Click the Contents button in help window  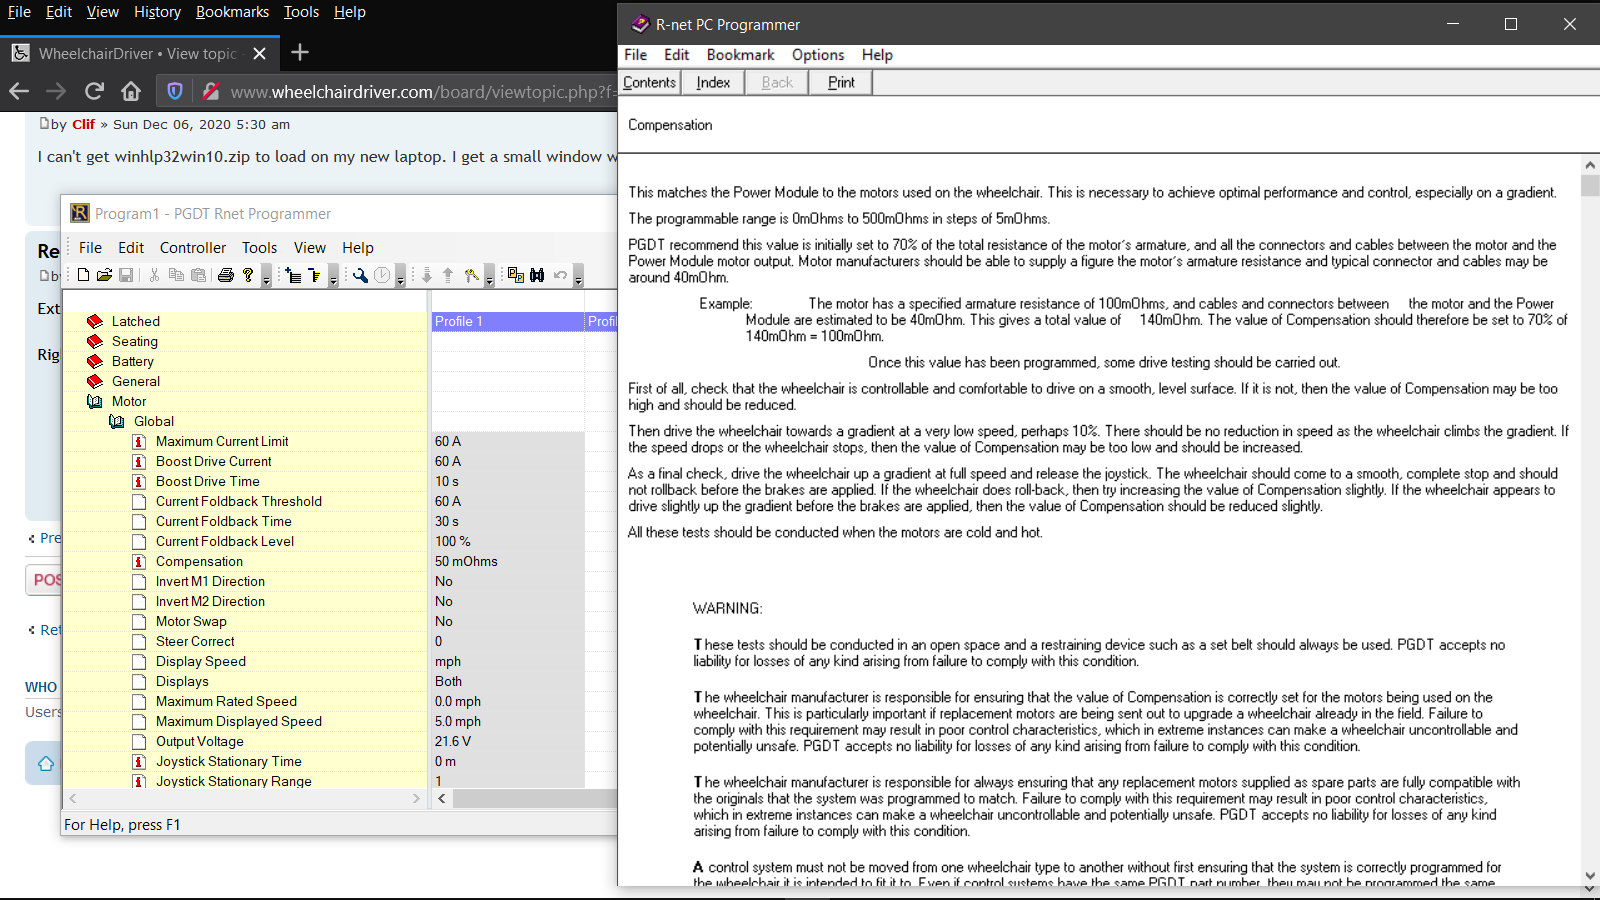(649, 83)
